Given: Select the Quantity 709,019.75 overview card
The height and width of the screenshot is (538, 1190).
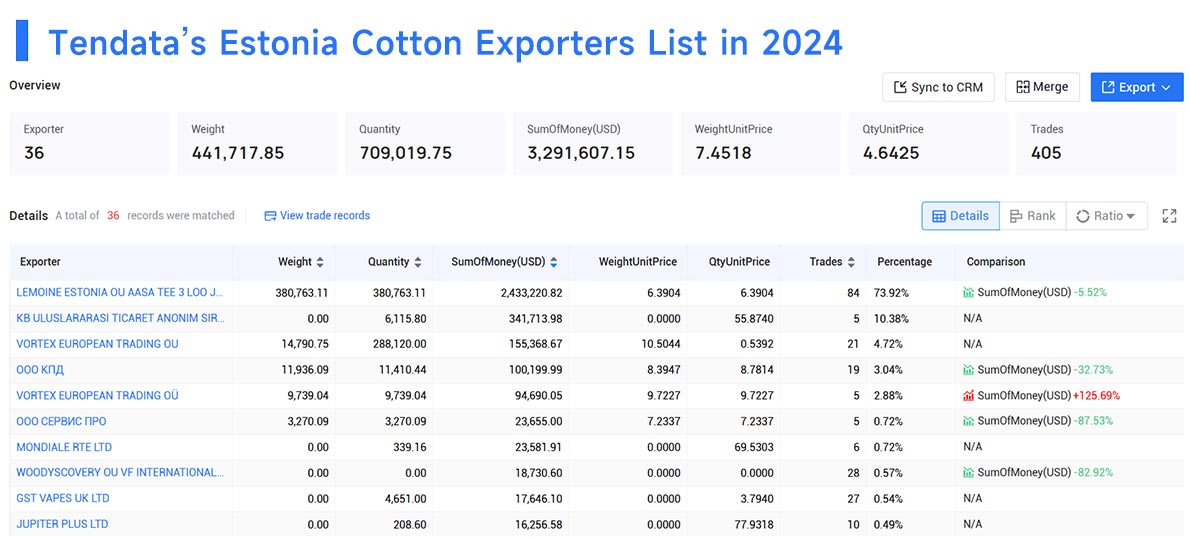Looking at the screenshot, I should (425, 143).
